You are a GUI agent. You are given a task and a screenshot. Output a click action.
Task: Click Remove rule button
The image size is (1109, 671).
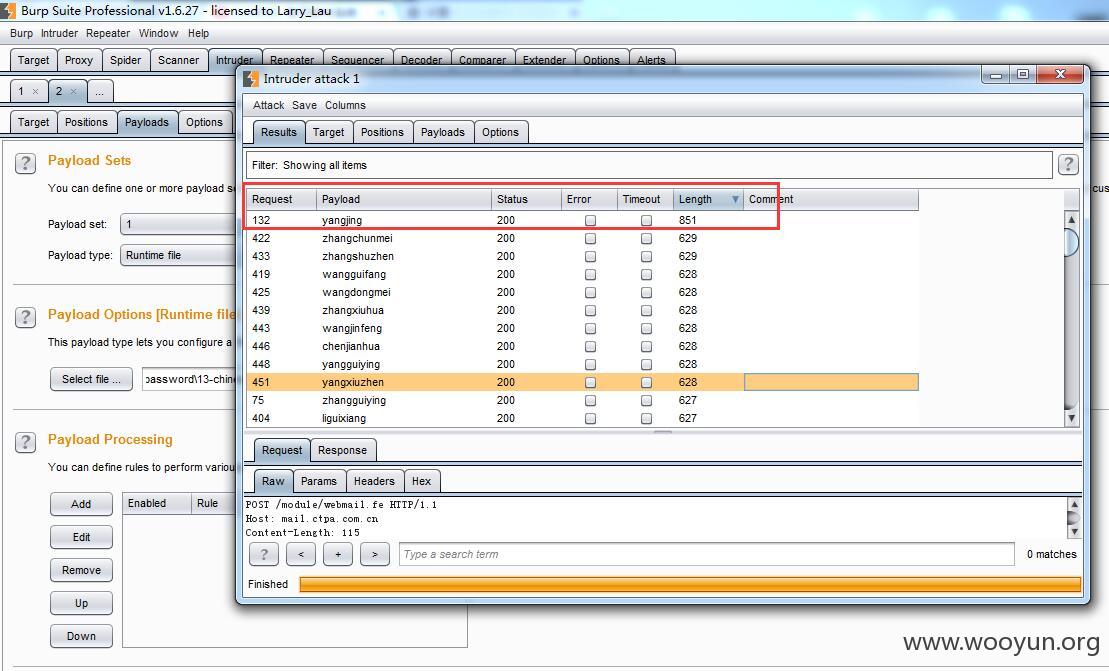point(81,570)
